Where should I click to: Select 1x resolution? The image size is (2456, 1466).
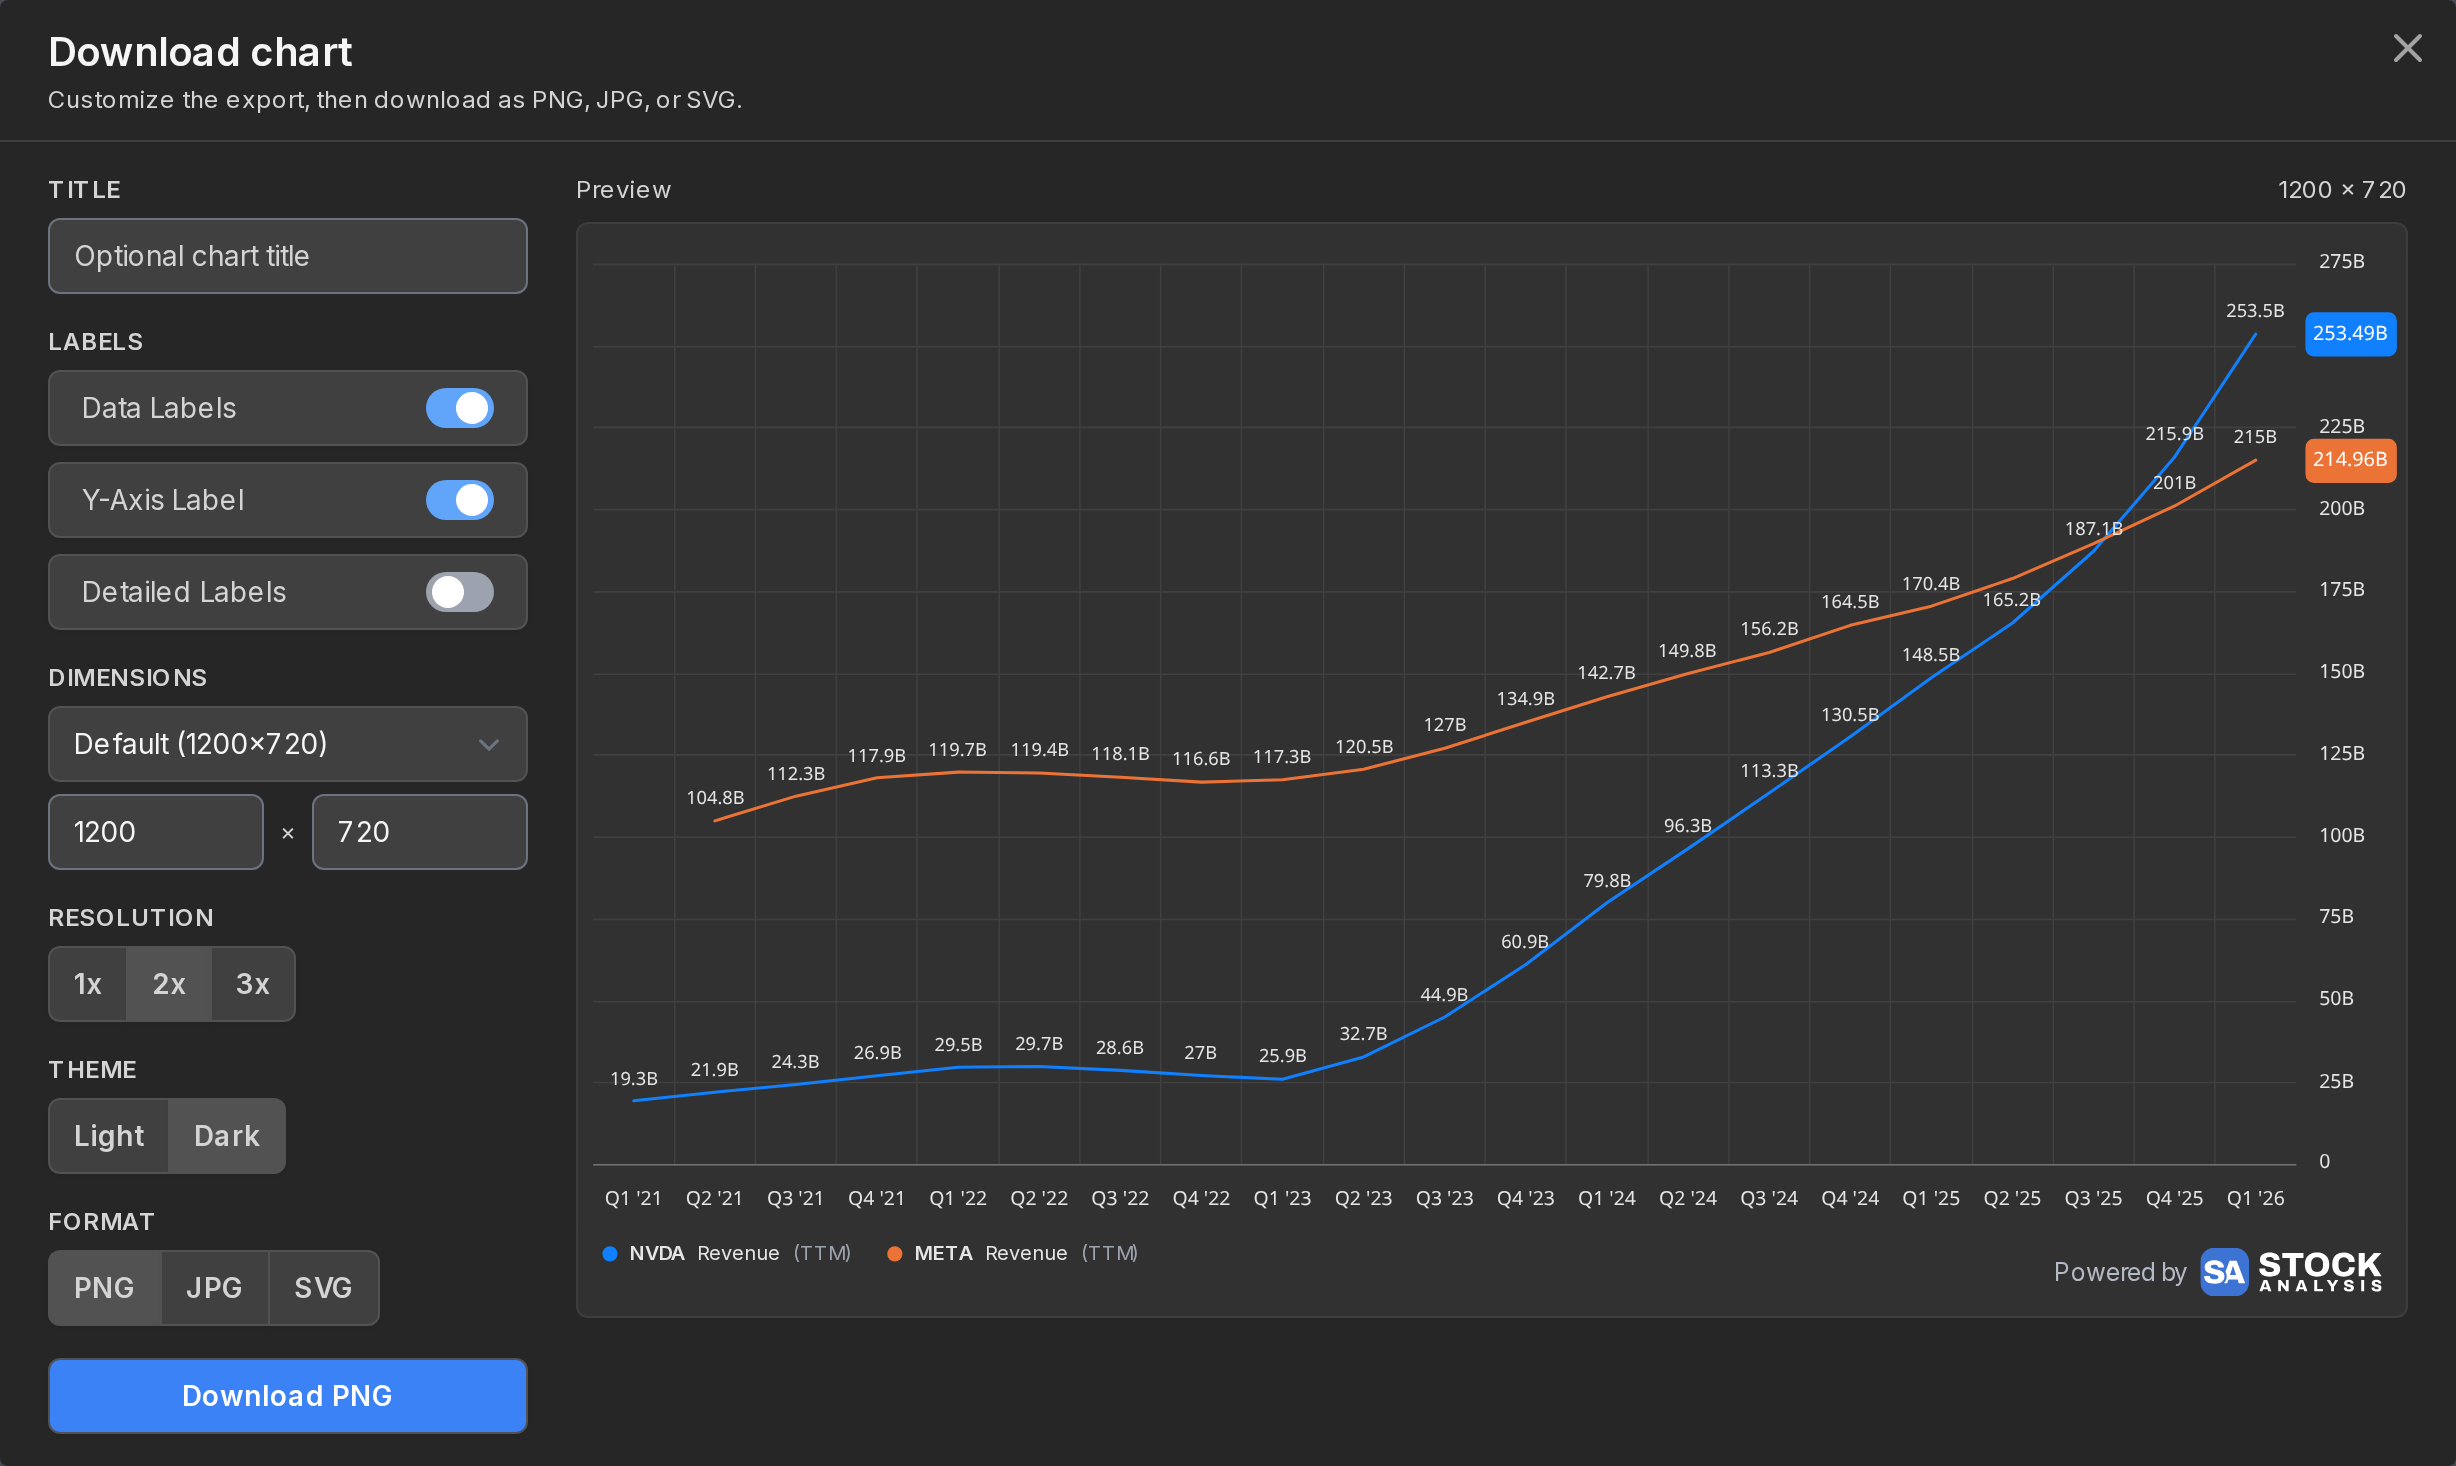pos(88,984)
